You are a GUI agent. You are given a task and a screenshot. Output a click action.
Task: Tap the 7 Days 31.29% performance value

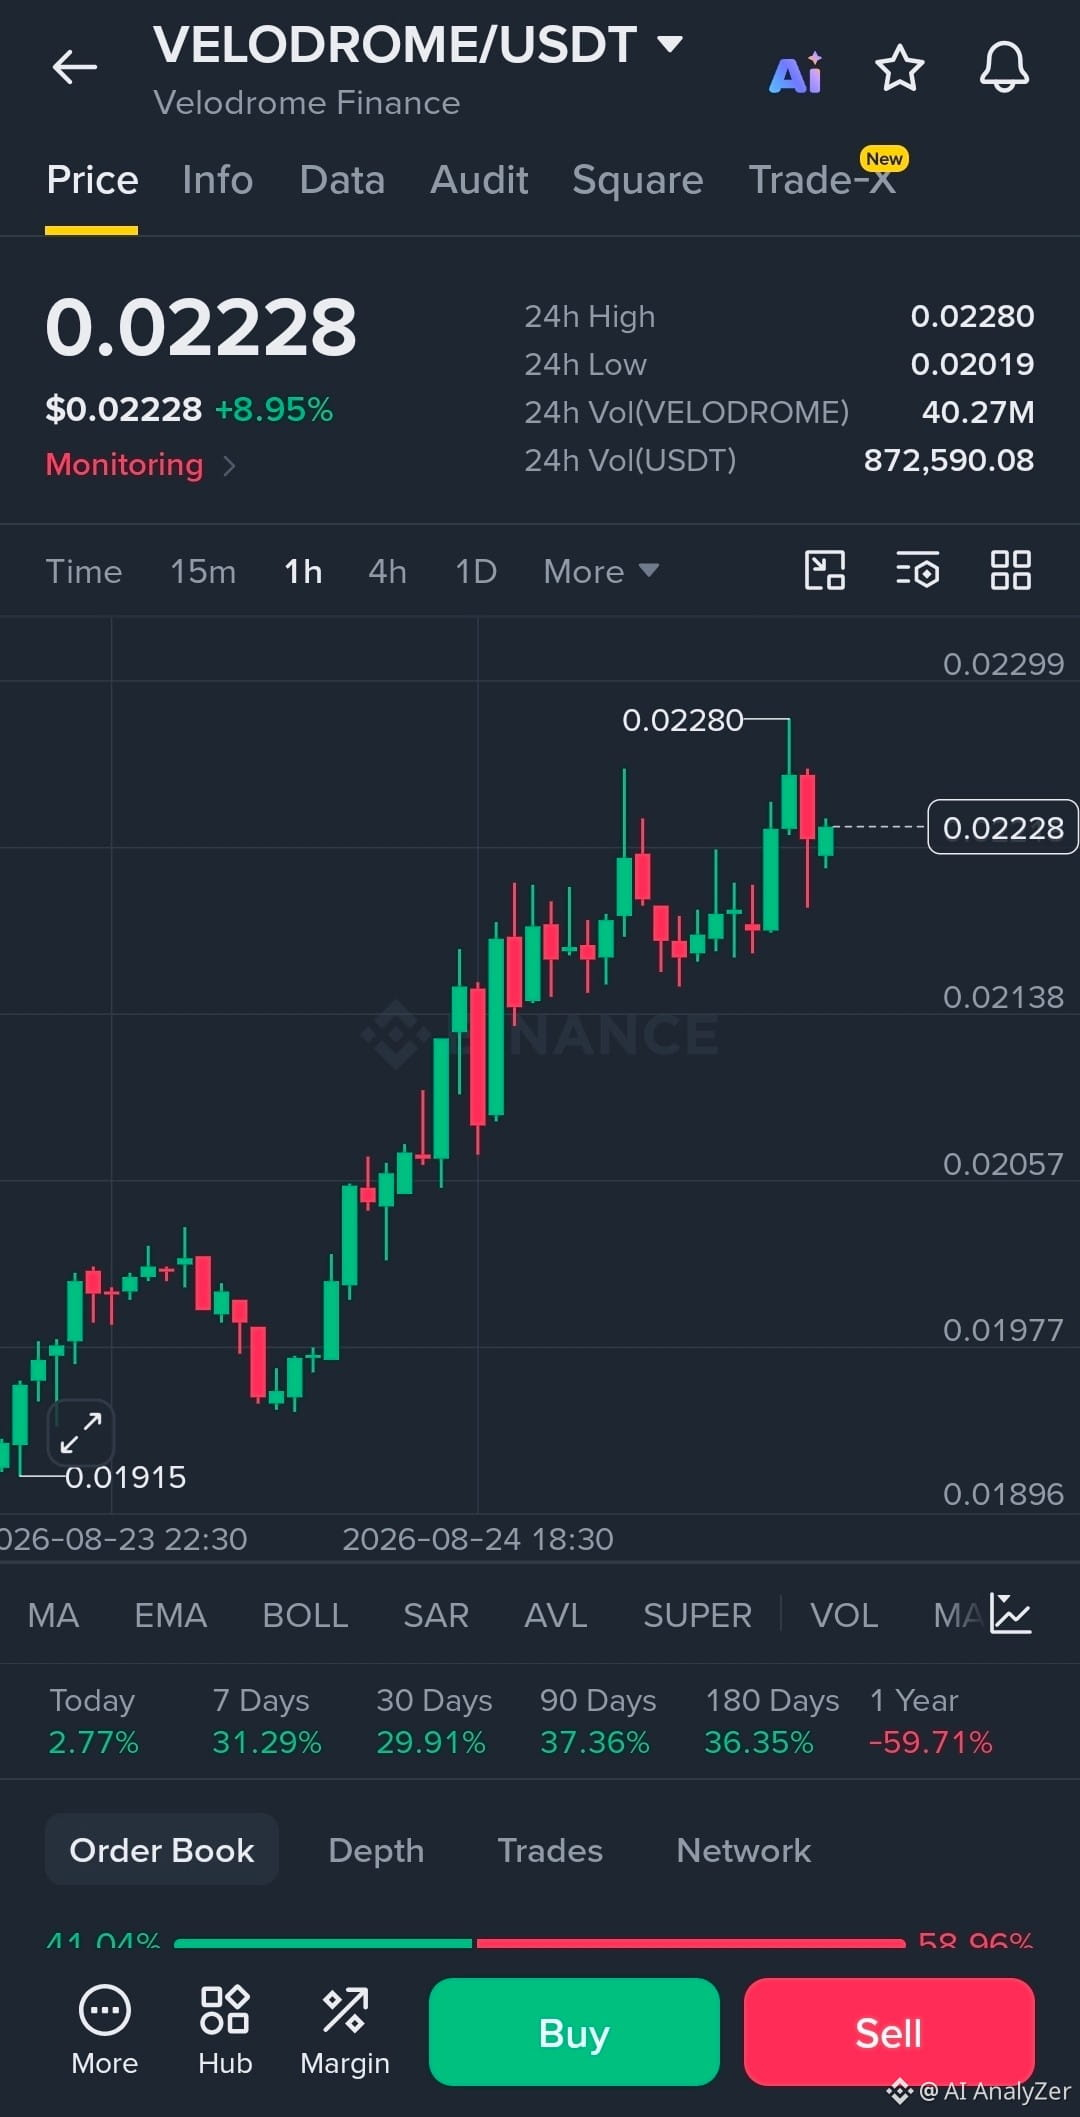(x=267, y=1743)
